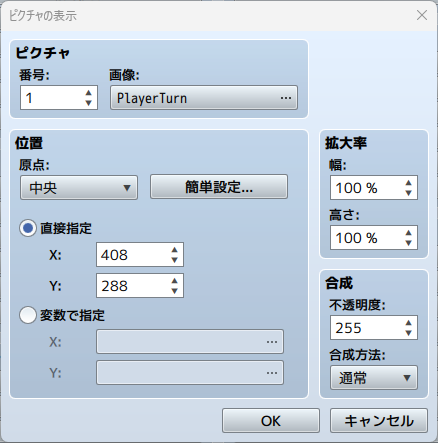The width and height of the screenshot is (438, 443).
Task: Open the 合成方法 blend mode dropdown
Action: [374, 378]
